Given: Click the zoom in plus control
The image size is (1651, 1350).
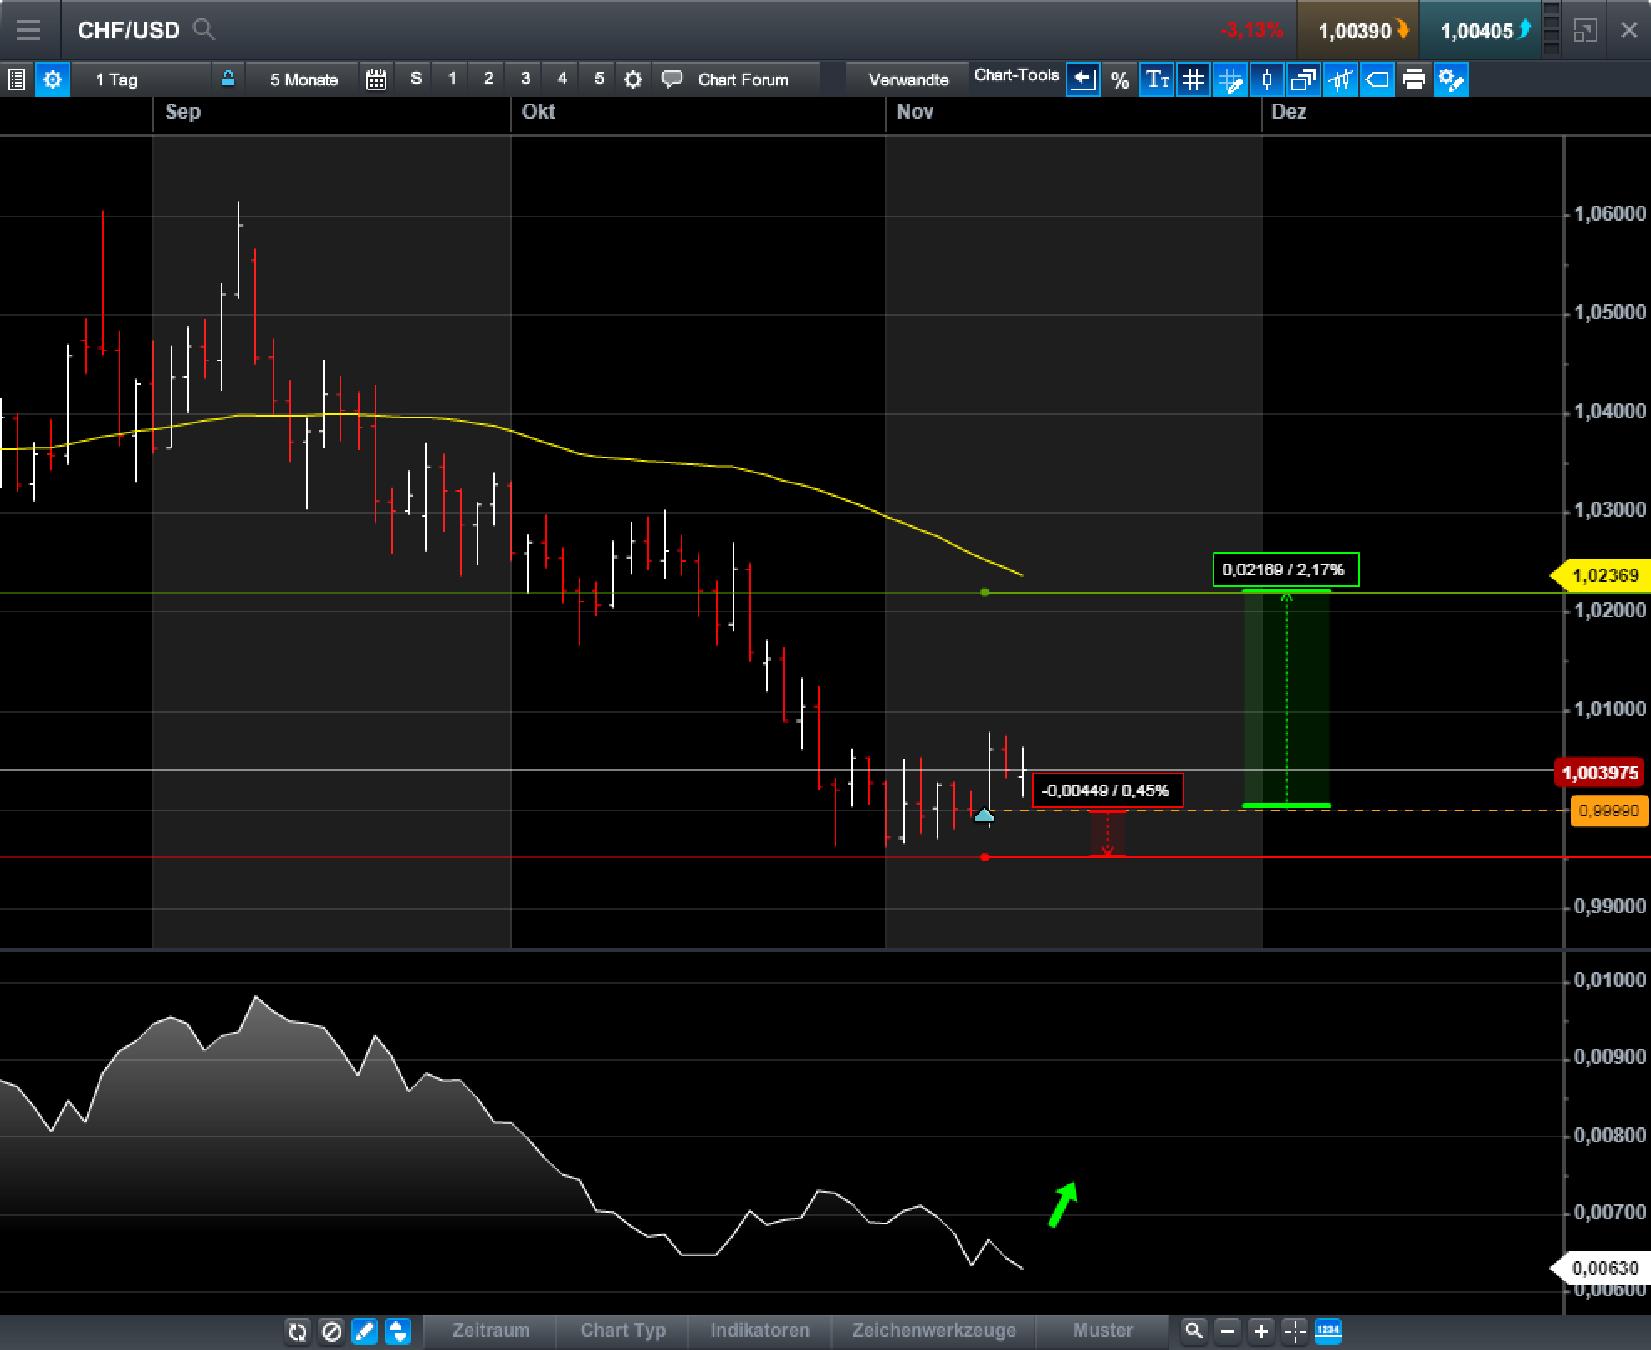Looking at the screenshot, I should pyautogui.click(x=1260, y=1331).
